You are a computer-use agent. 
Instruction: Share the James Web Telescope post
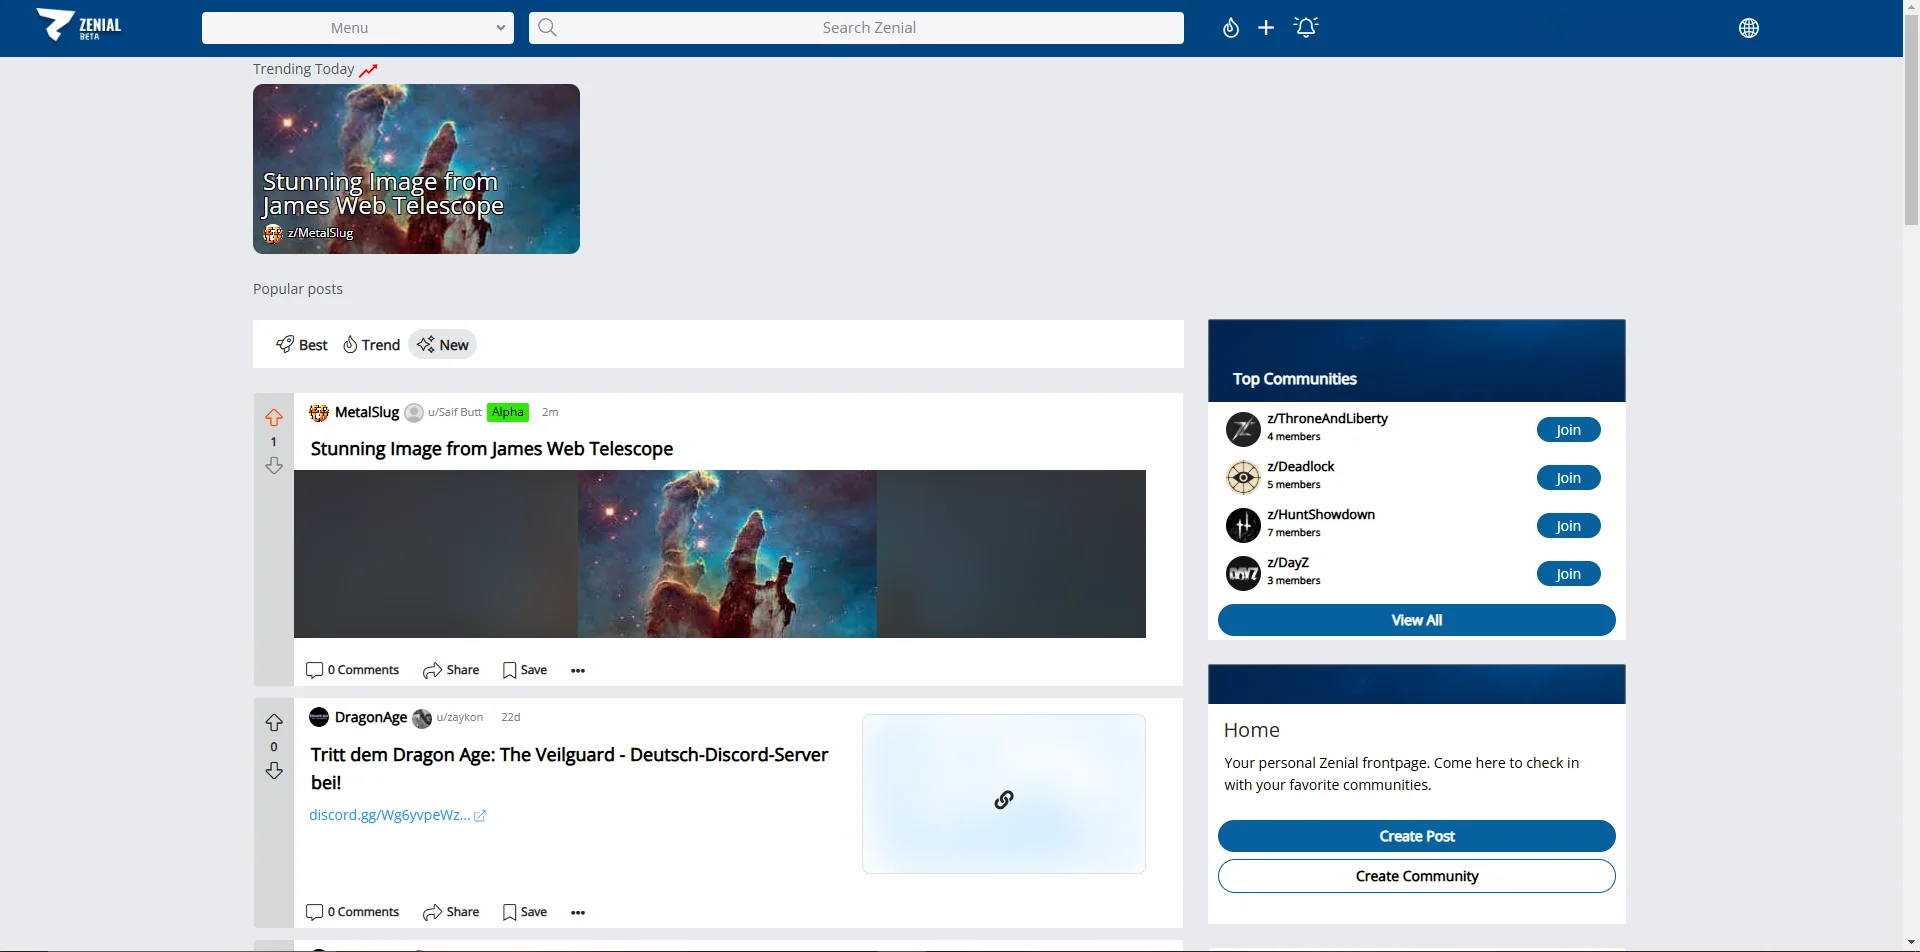click(451, 670)
